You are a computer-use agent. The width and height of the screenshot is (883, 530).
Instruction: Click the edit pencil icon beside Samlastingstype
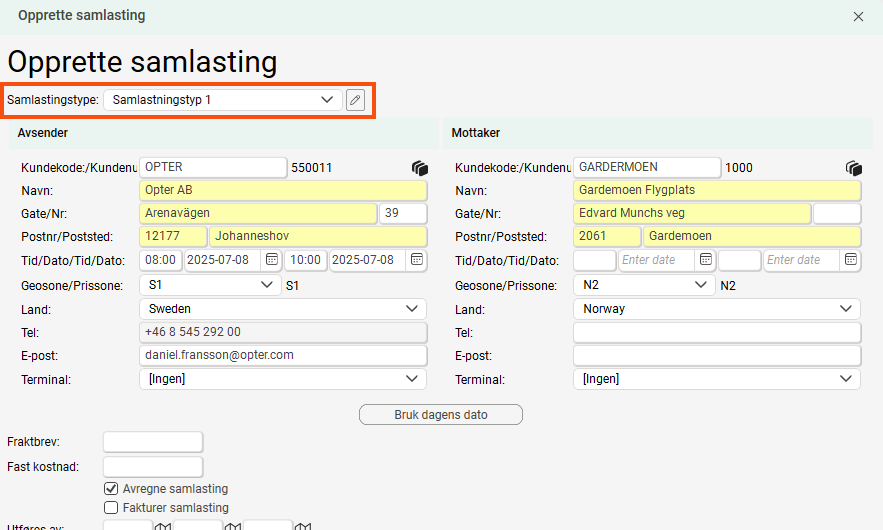click(x=355, y=100)
